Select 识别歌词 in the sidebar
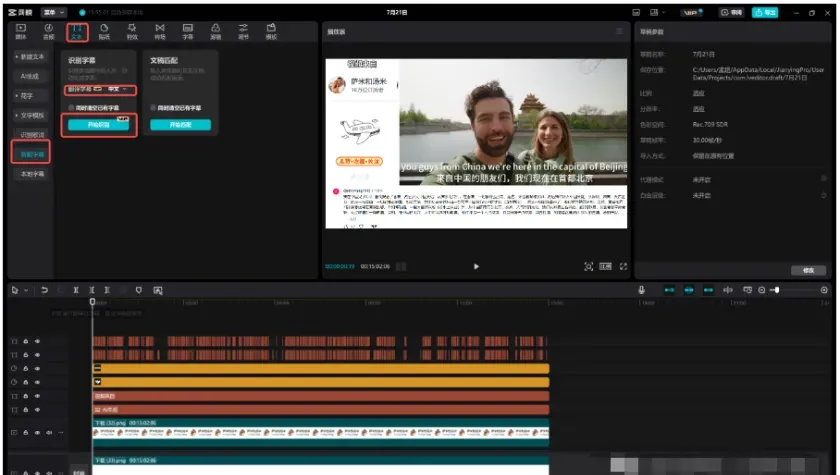This screenshot has width=840, height=475. point(31,135)
